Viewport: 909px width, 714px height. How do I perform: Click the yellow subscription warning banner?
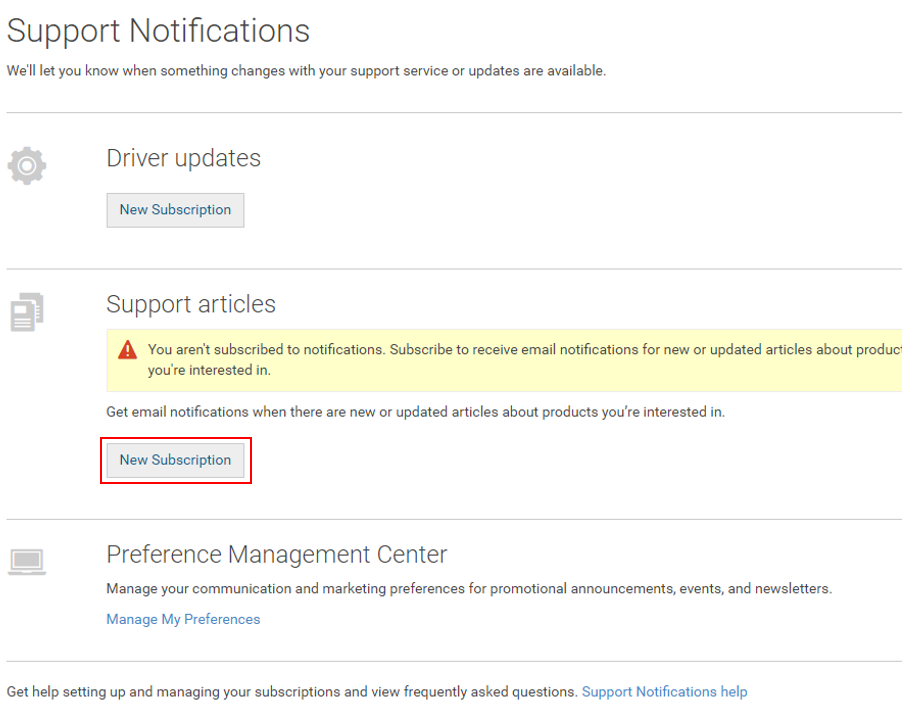[x=500, y=358]
